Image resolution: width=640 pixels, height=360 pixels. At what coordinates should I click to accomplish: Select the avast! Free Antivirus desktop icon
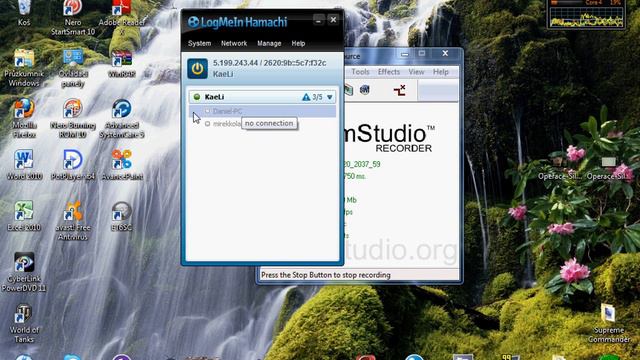click(x=73, y=220)
